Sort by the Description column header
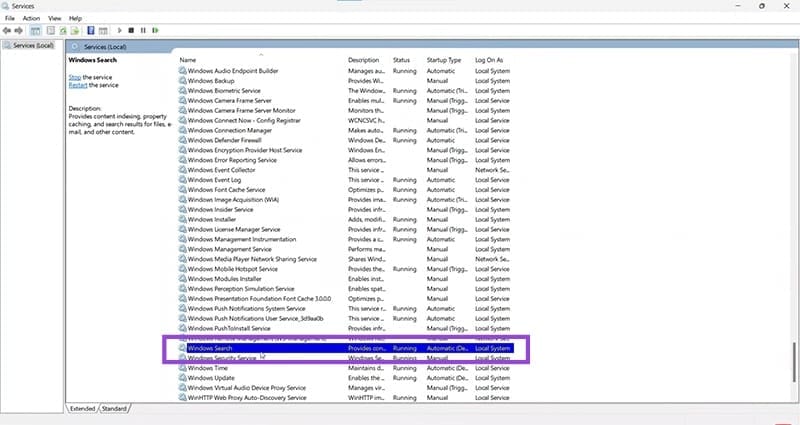 364,60
